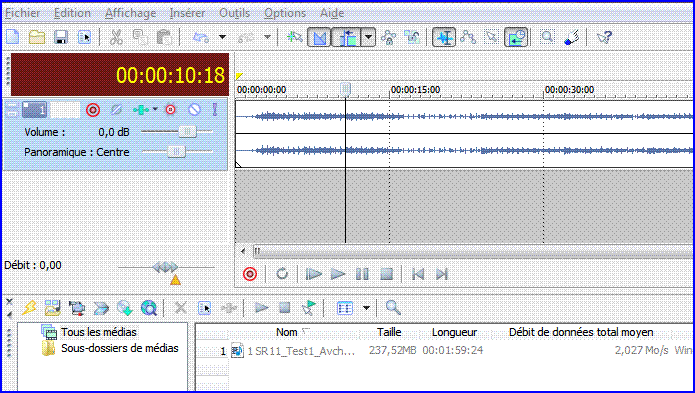Click the Volume slider handle on track 1
The image size is (695, 393).
click(187, 132)
